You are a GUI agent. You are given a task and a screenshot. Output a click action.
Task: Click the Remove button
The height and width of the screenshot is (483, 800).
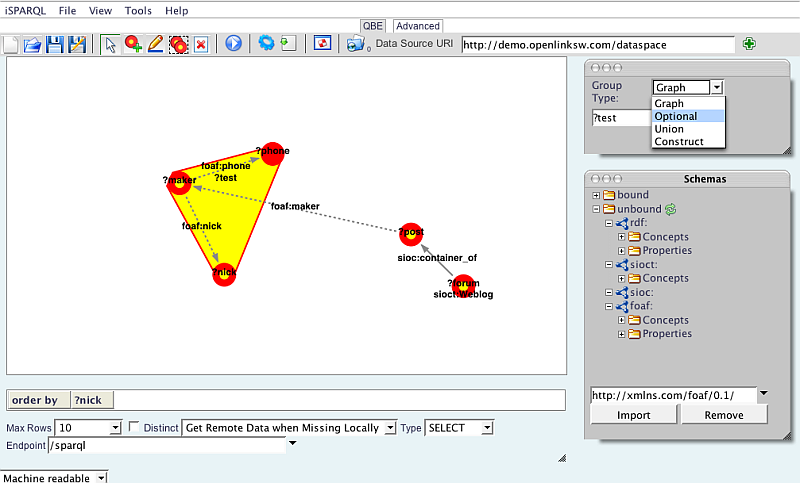(x=724, y=415)
